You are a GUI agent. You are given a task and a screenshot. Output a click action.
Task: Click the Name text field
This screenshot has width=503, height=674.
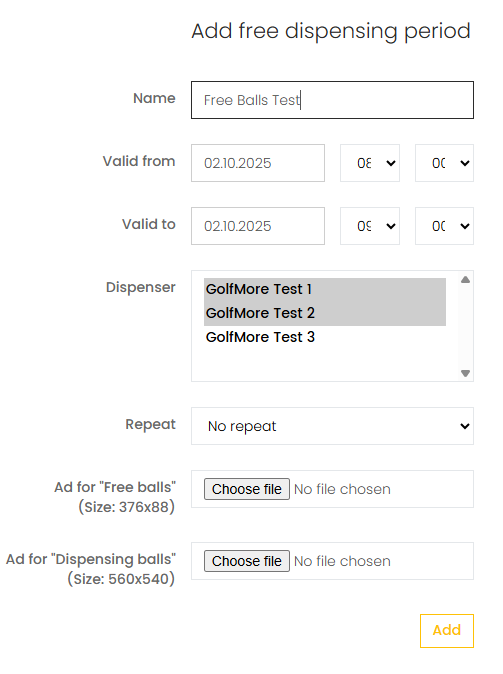332,100
